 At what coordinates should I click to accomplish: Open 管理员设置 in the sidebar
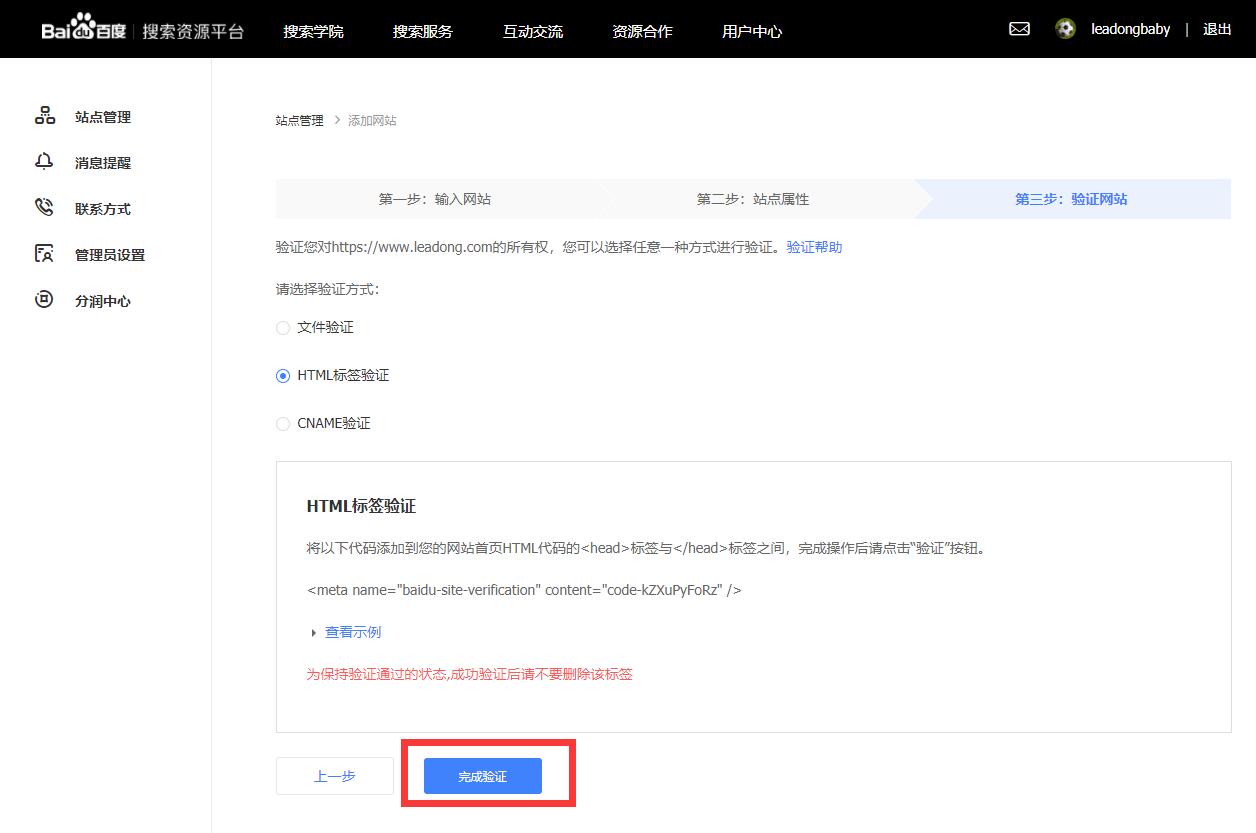click(45, 253)
